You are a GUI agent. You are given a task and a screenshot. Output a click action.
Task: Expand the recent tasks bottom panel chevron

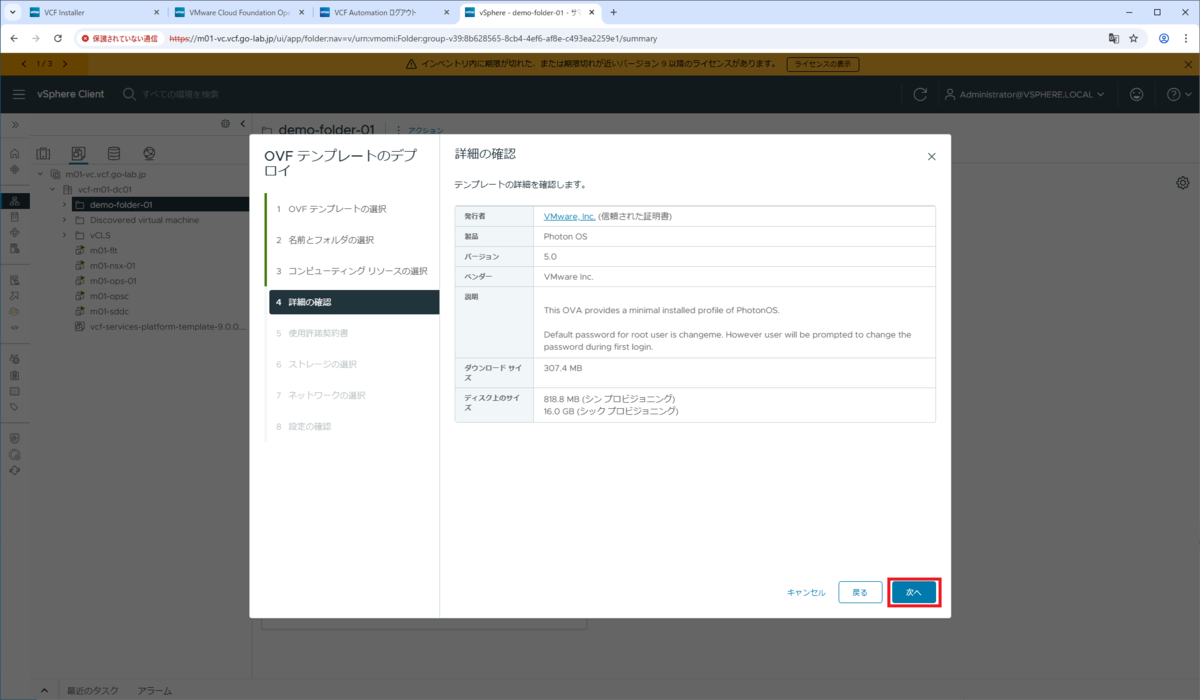tap(45, 691)
